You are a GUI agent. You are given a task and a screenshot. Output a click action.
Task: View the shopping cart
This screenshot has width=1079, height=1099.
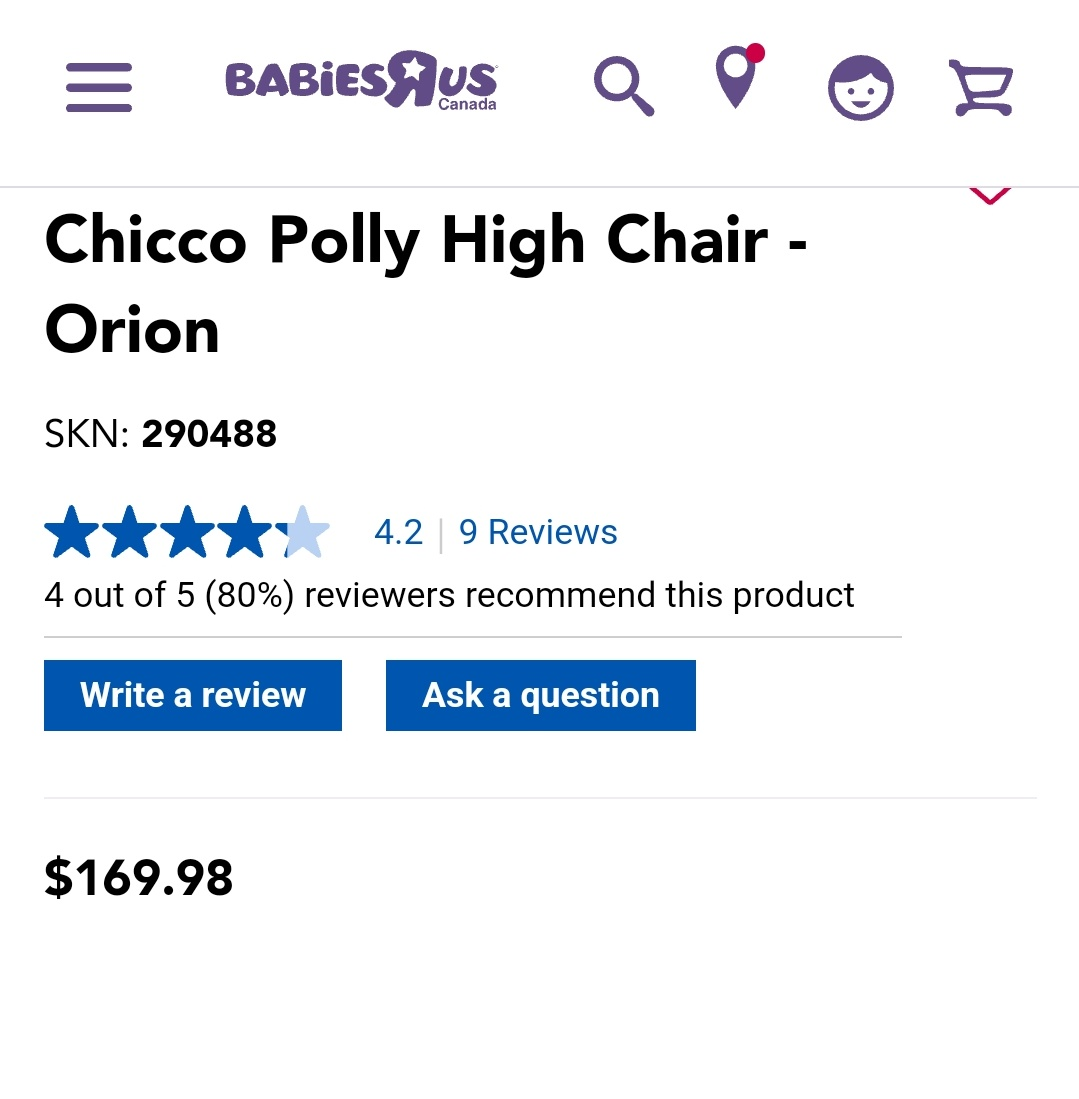(982, 88)
